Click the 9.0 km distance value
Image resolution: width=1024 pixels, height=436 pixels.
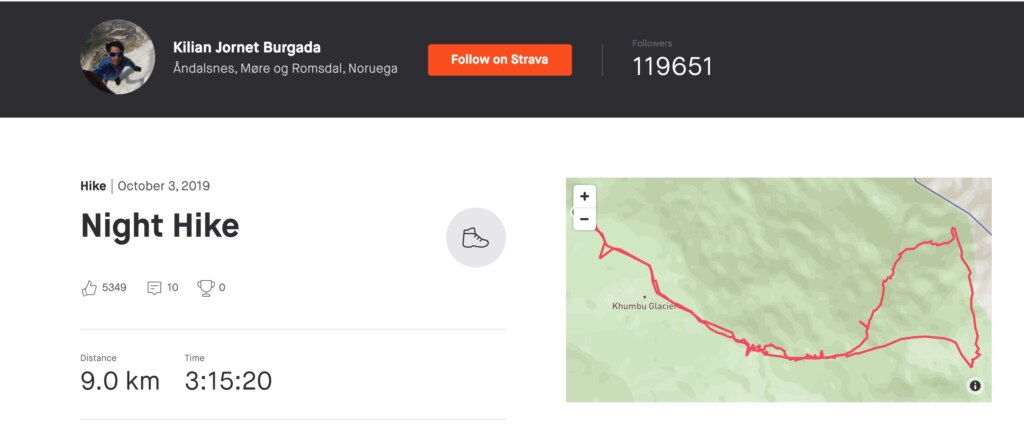120,381
